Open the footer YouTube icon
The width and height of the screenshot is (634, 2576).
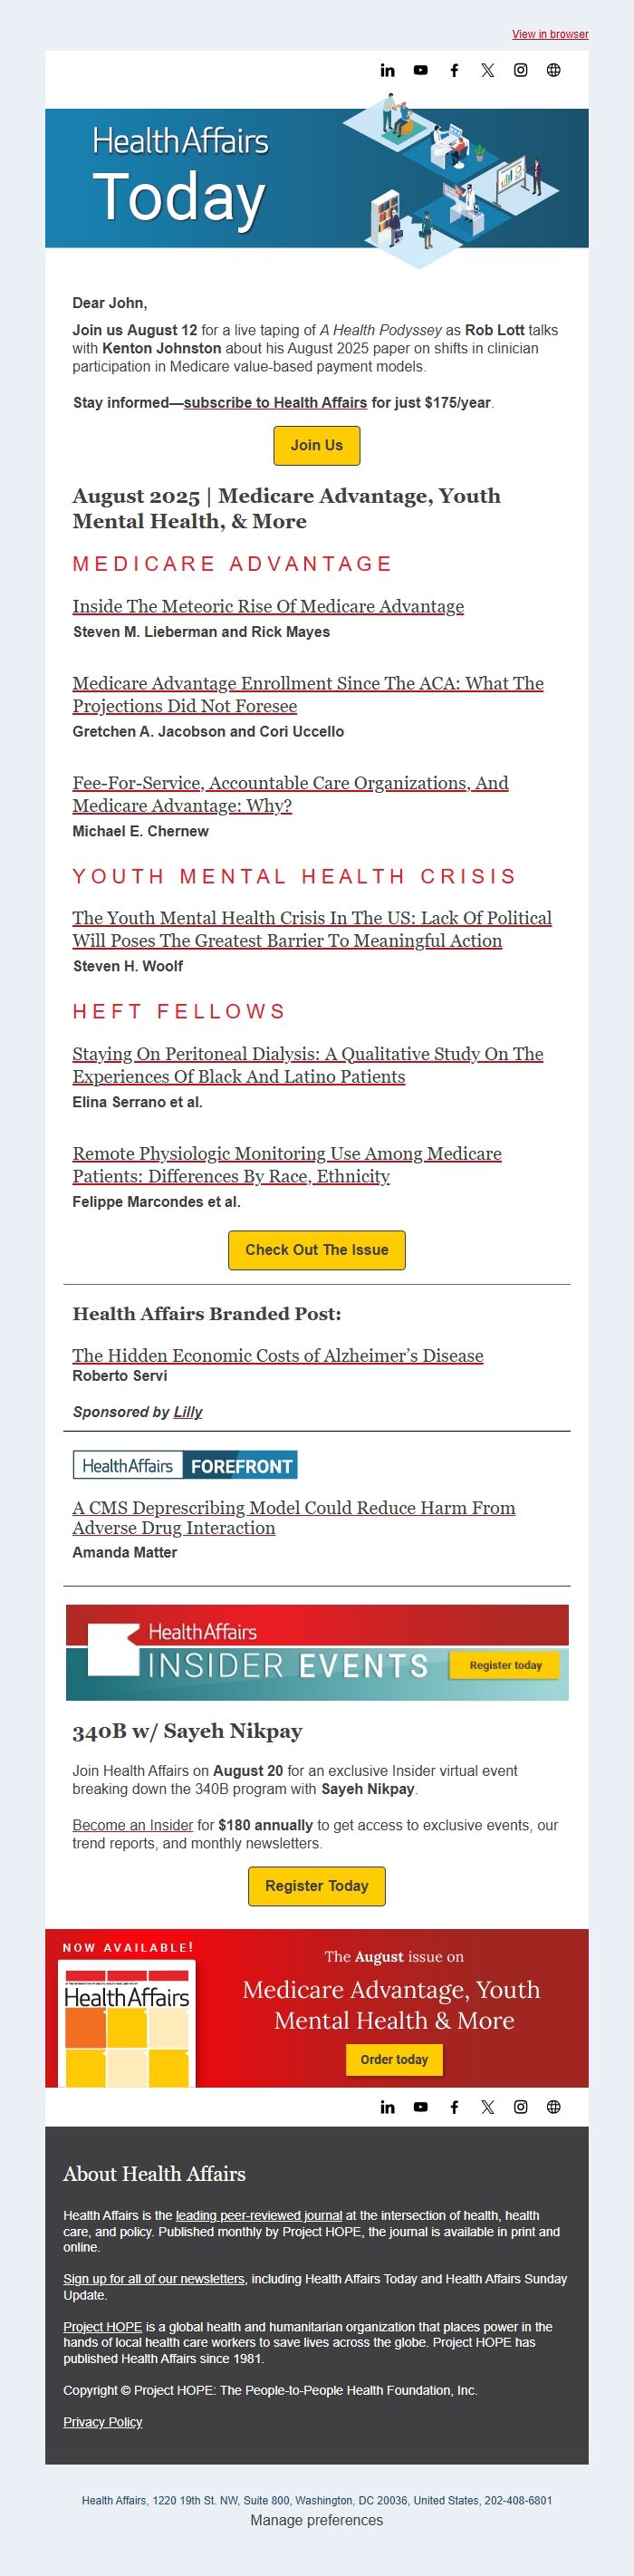click(420, 2107)
